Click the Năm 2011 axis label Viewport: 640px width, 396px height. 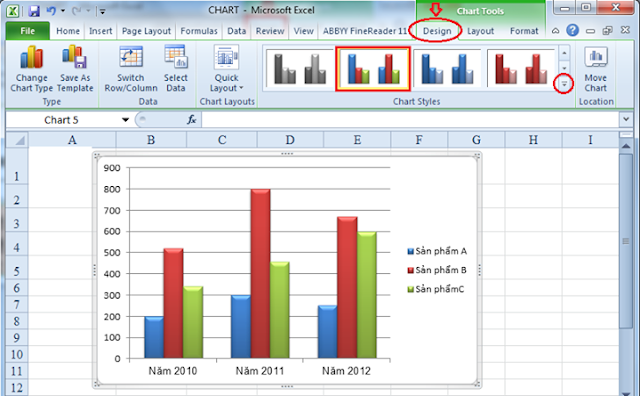(x=260, y=371)
